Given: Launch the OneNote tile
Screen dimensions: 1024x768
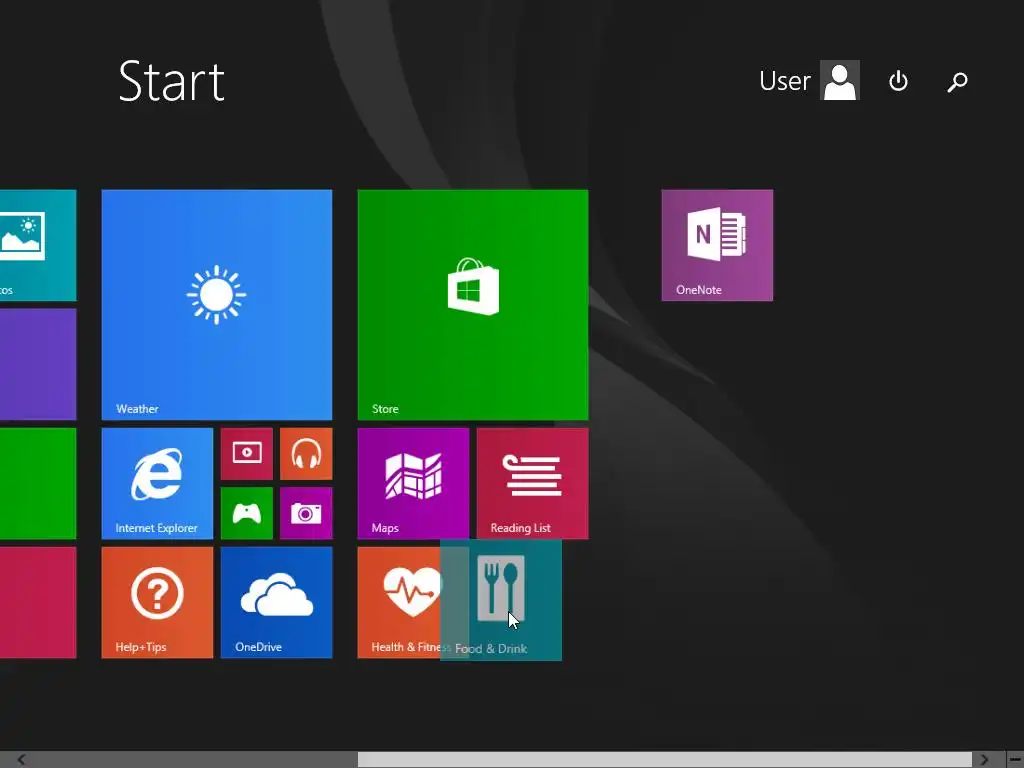Looking at the screenshot, I should click(717, 246).
